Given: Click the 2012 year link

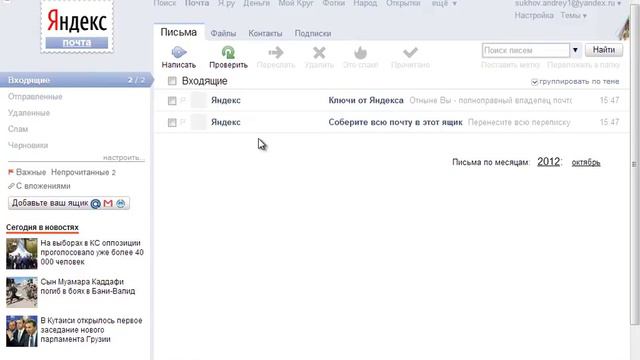Looking at the screenshot, I should click(548, 162).
